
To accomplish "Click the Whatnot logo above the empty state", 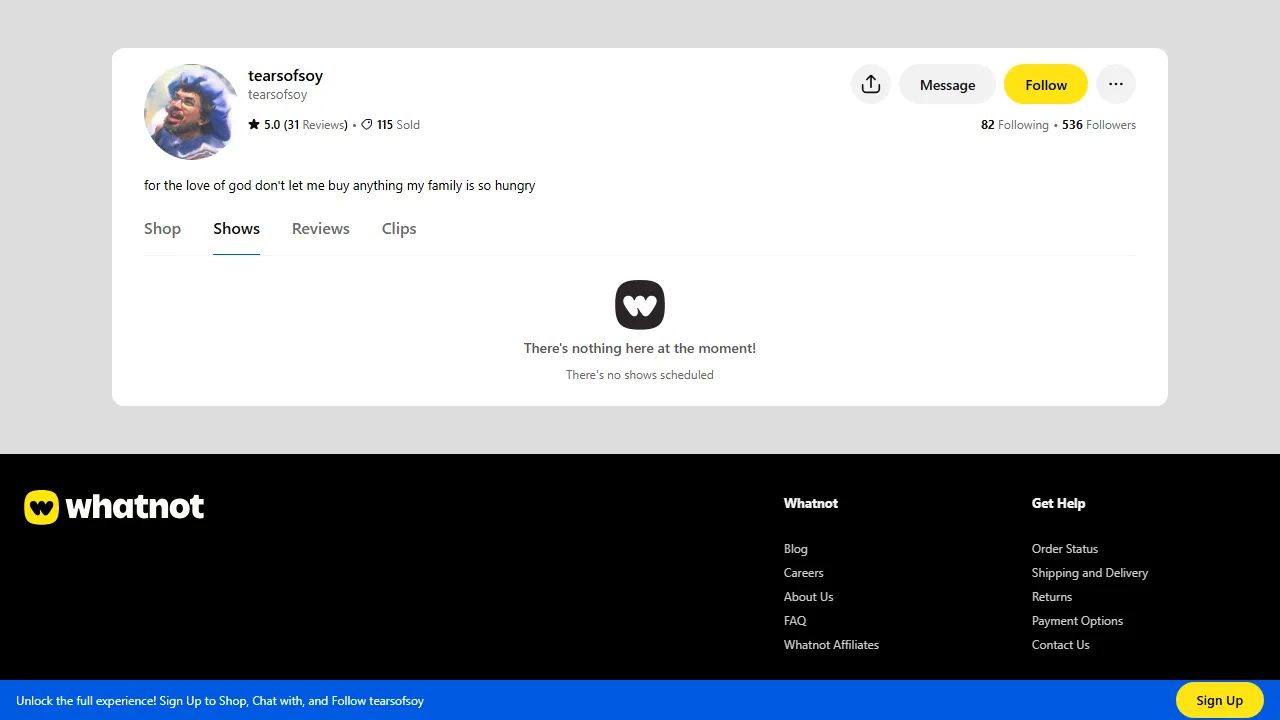I will point(639,304).
